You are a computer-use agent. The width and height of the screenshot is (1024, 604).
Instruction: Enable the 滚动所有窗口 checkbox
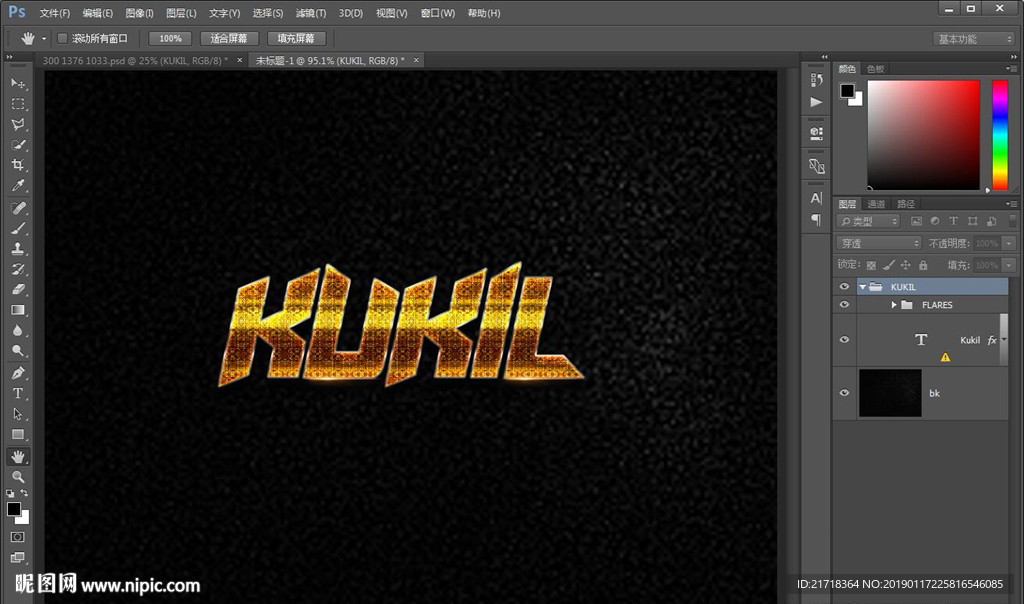pos(62,39)
